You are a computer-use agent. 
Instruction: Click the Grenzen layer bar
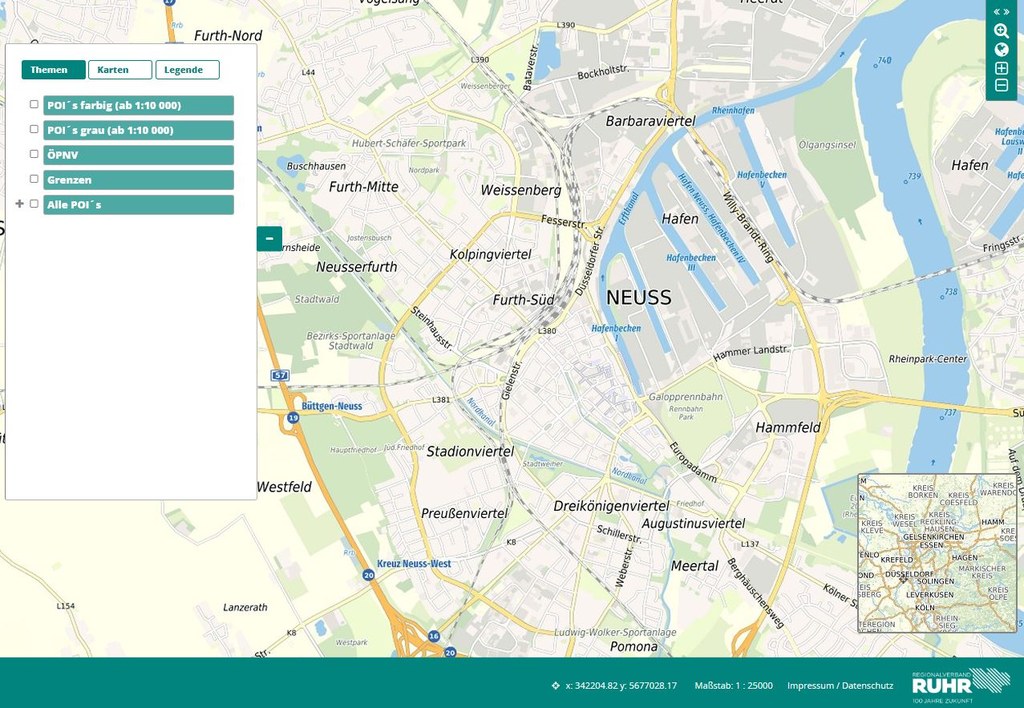138,180
